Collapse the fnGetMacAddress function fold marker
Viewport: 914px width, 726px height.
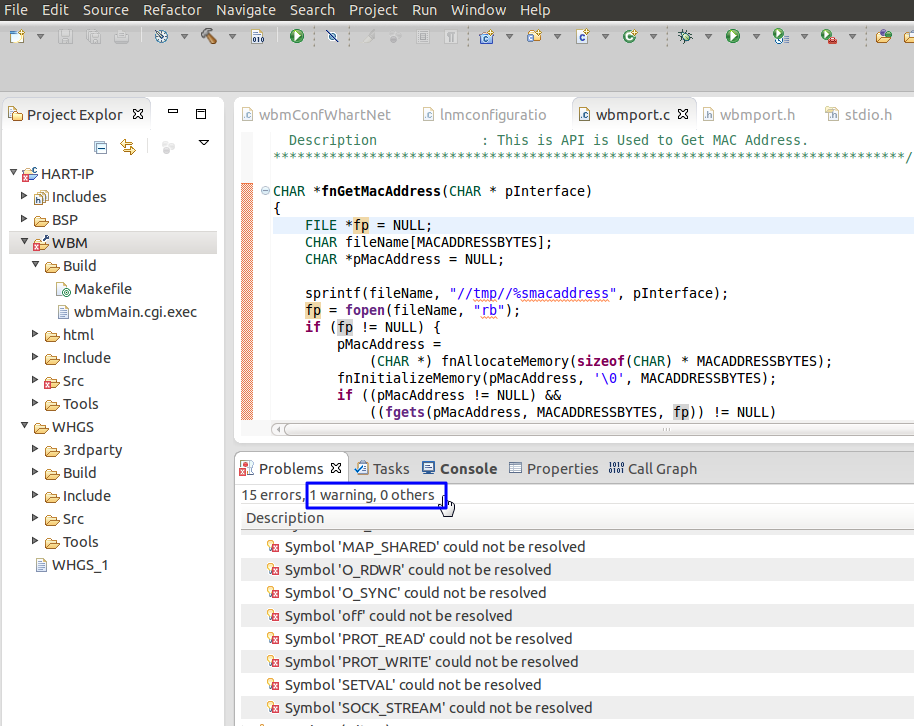click(264, 191)
